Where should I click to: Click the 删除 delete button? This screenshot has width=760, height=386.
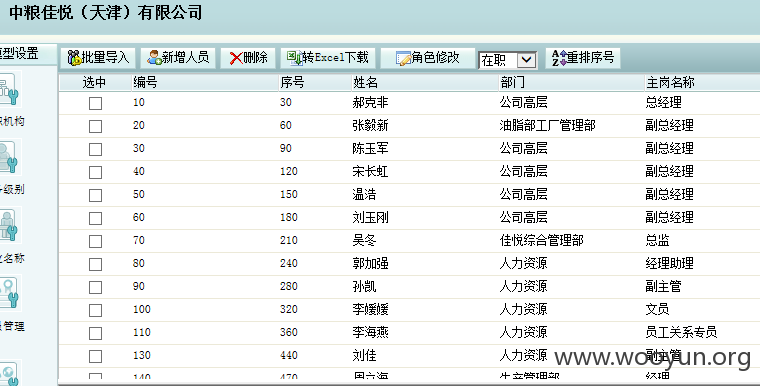[248, 58]
